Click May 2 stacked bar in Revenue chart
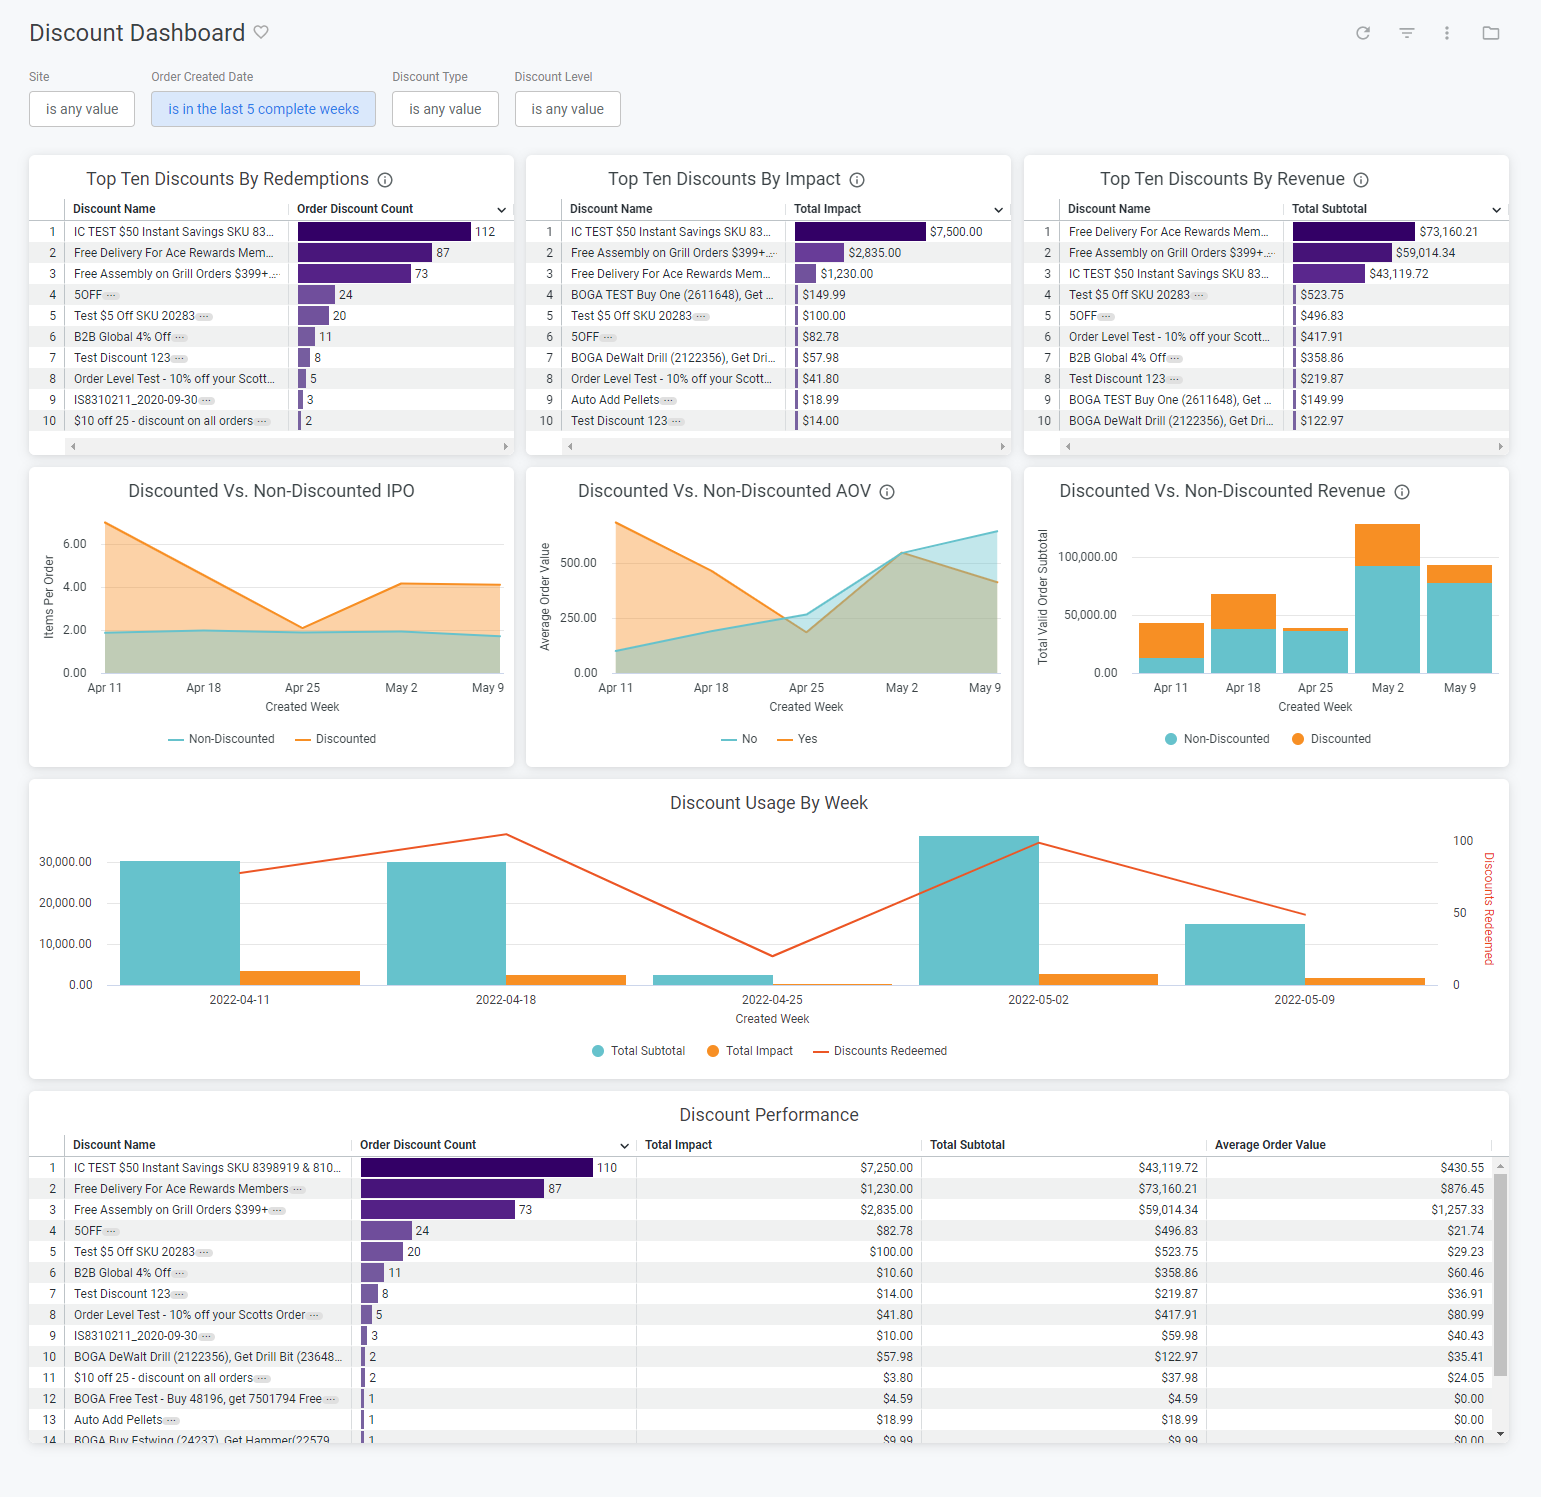 coord(1387,598)
